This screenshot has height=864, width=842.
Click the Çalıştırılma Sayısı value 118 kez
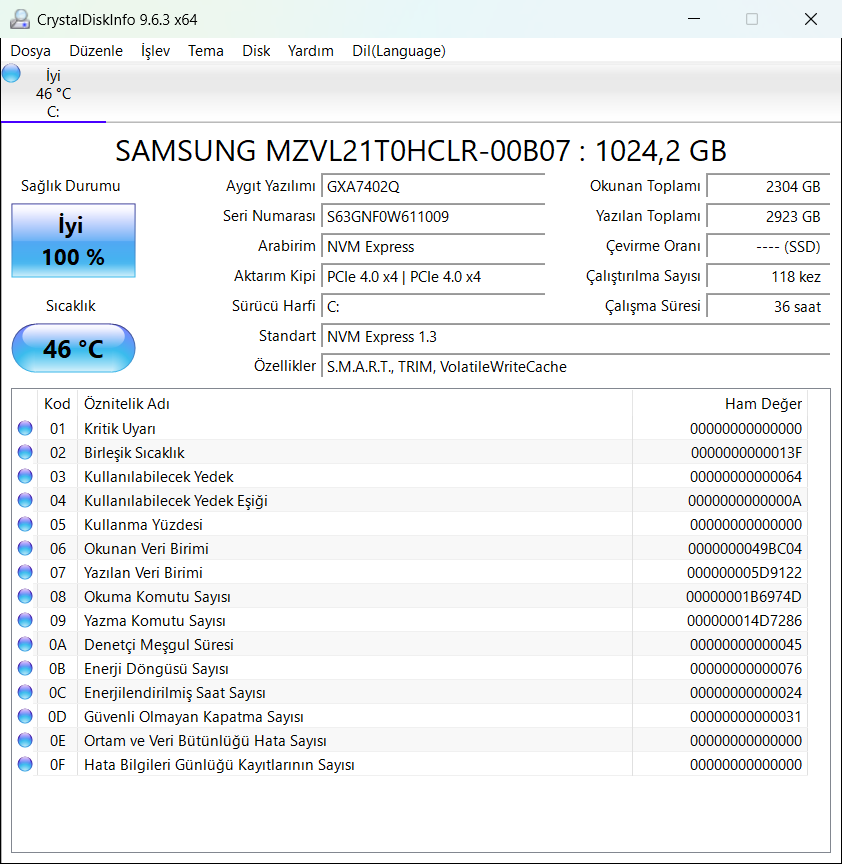coord(768,277)
